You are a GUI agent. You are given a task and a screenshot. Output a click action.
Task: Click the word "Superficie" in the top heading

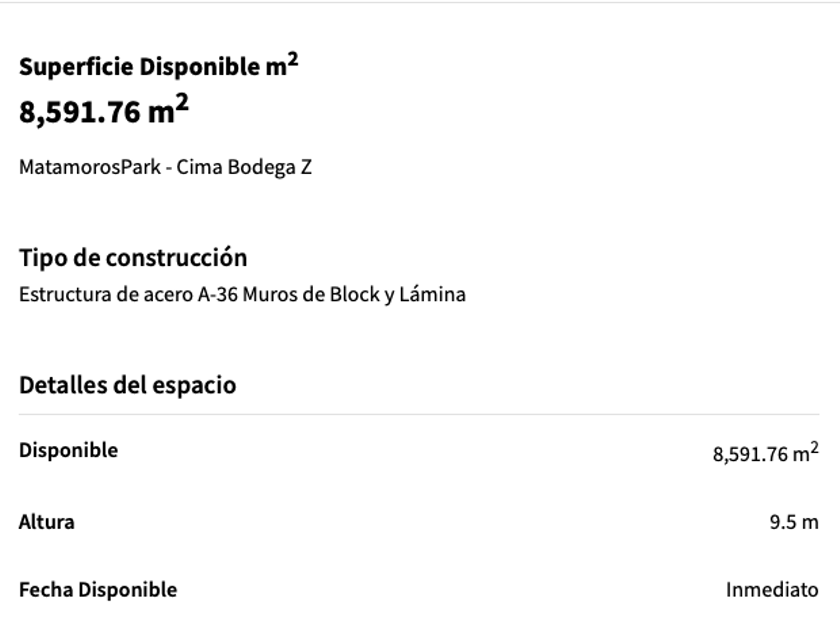click(x=76, y=68)
